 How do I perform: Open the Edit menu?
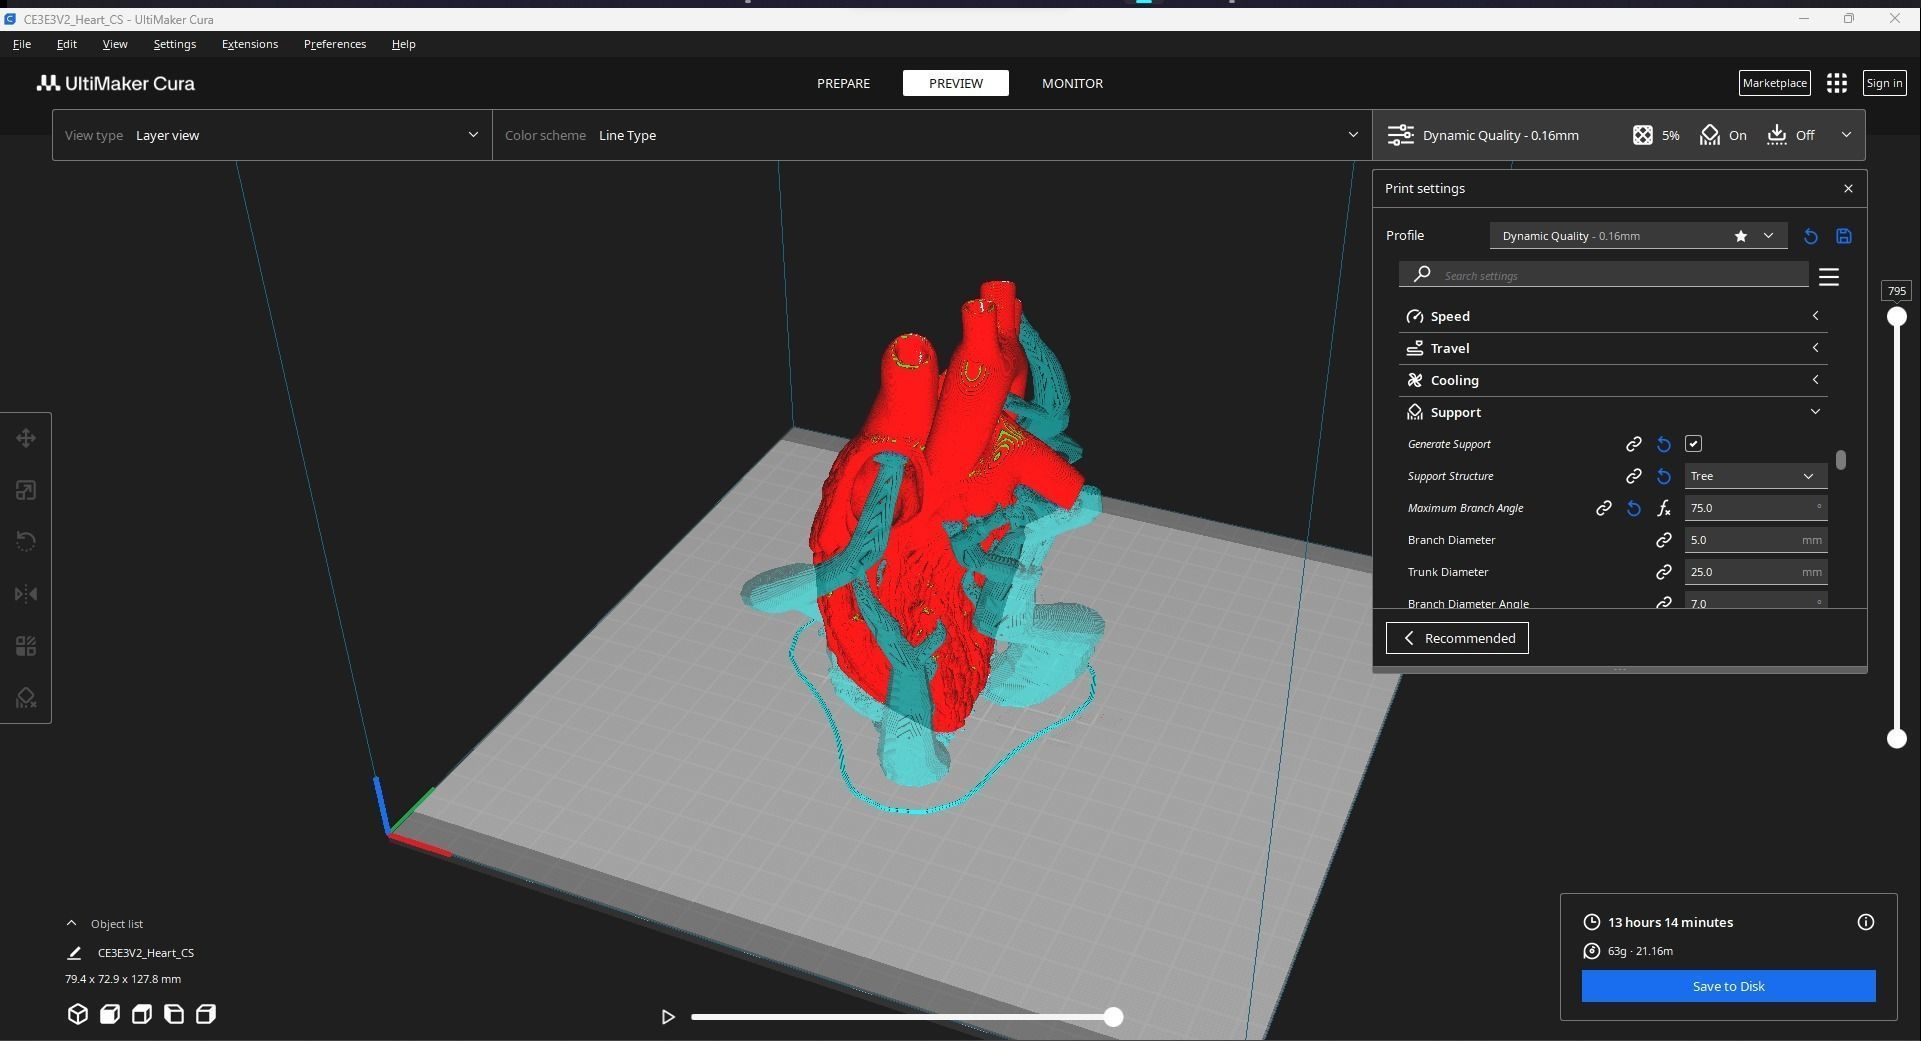click(x=67, y=44)
